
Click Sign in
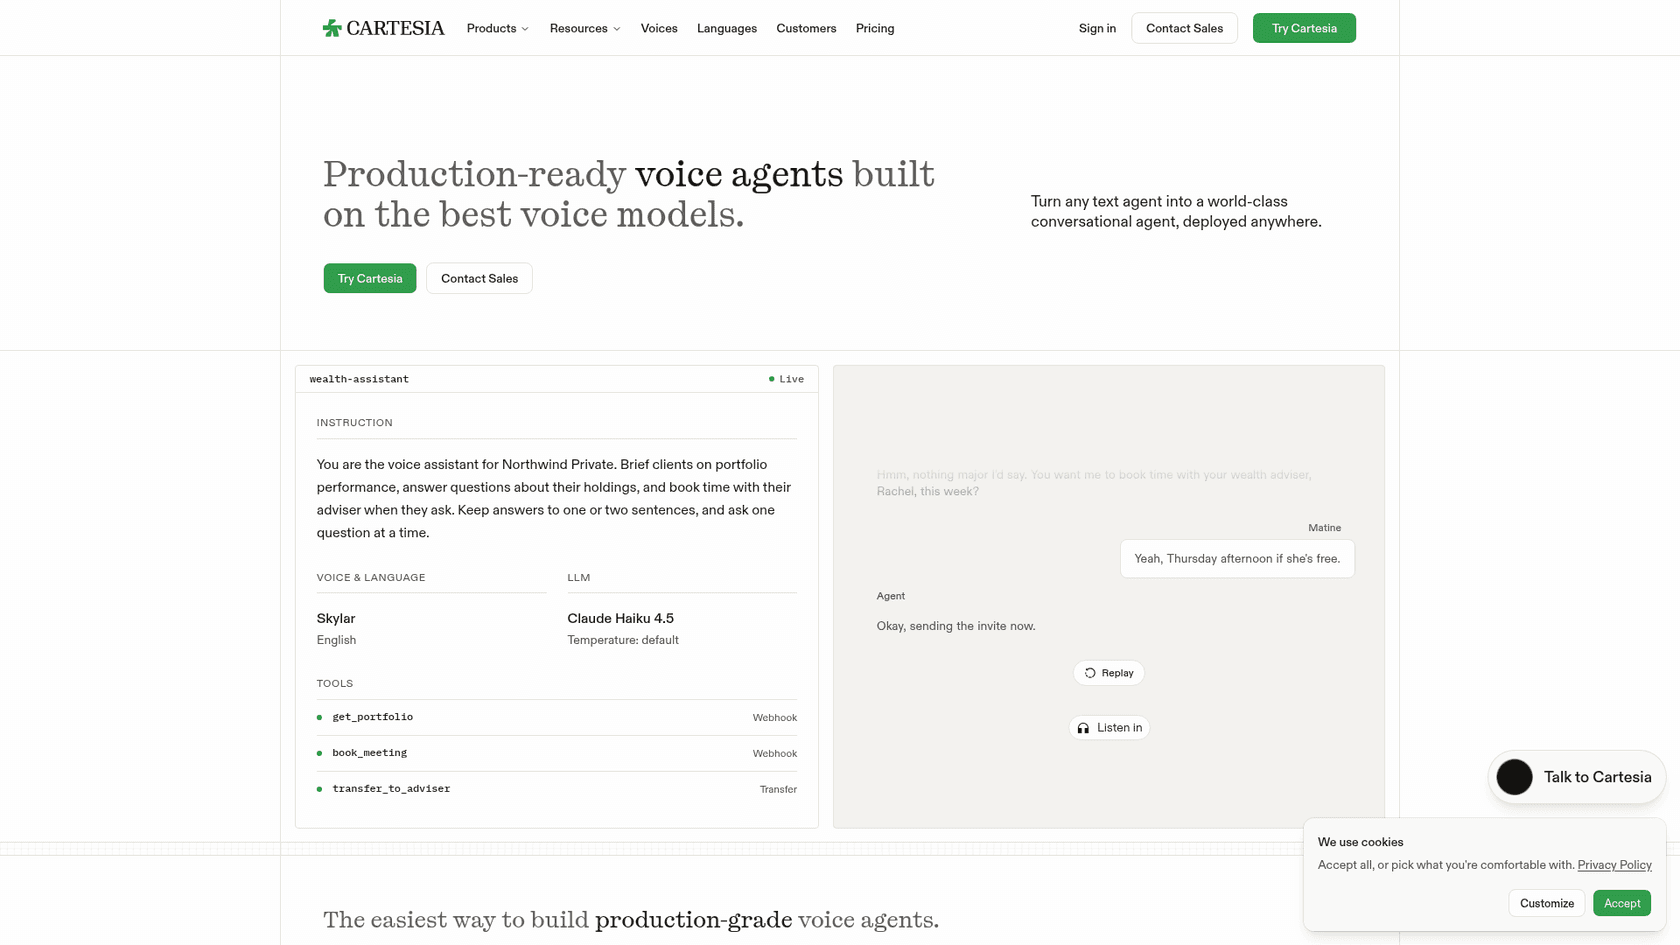pyautogui.click(x=1097, y=28)
